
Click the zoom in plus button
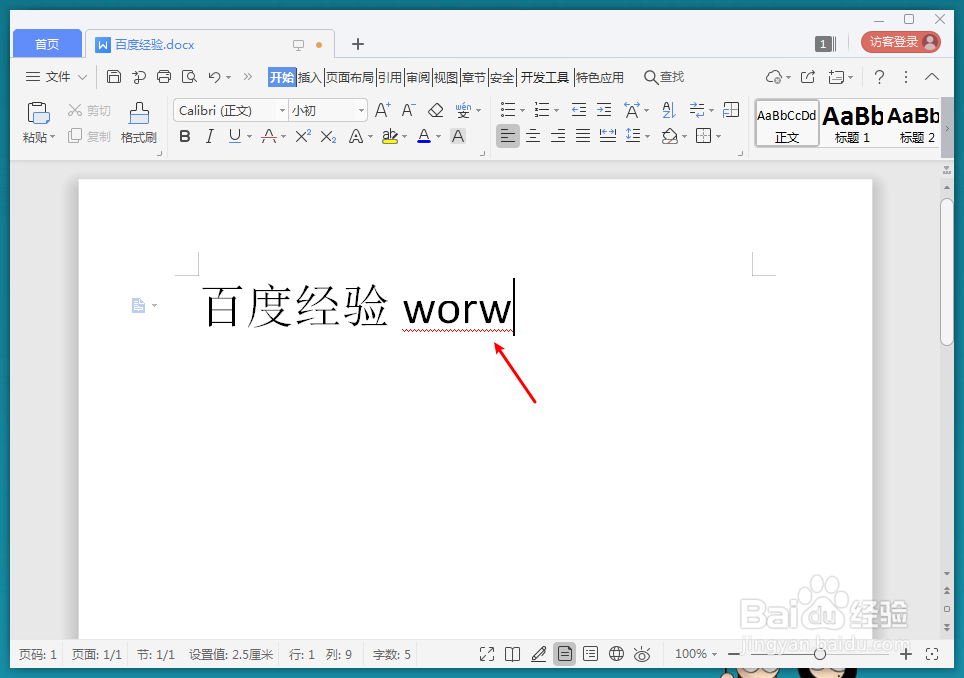(906, 654)
